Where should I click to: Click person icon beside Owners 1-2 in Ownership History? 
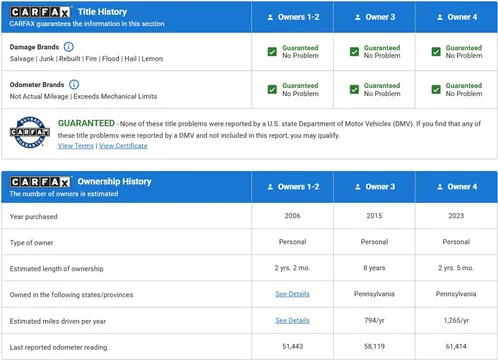[270, 187]
